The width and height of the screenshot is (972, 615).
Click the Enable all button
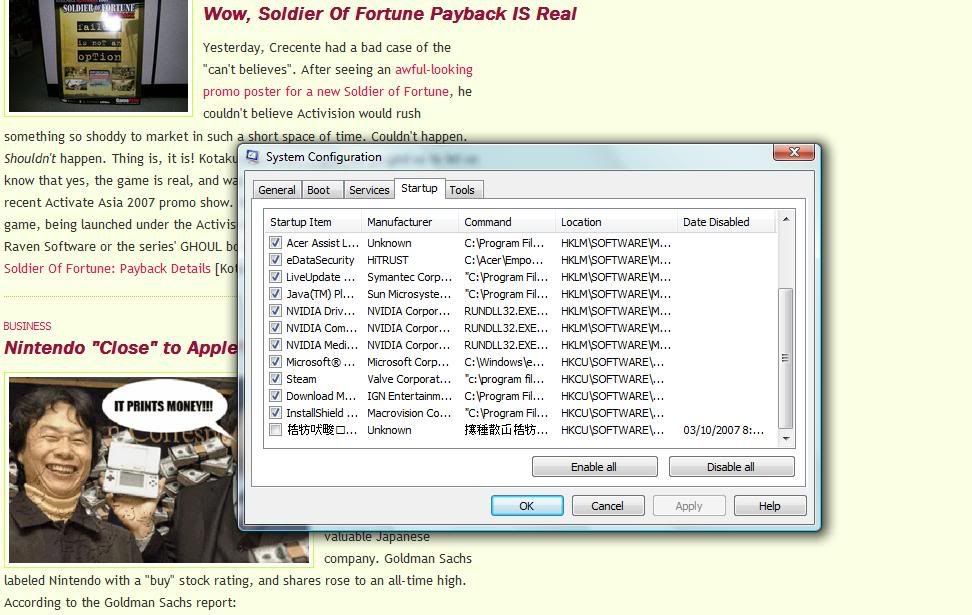coord(594,467)
